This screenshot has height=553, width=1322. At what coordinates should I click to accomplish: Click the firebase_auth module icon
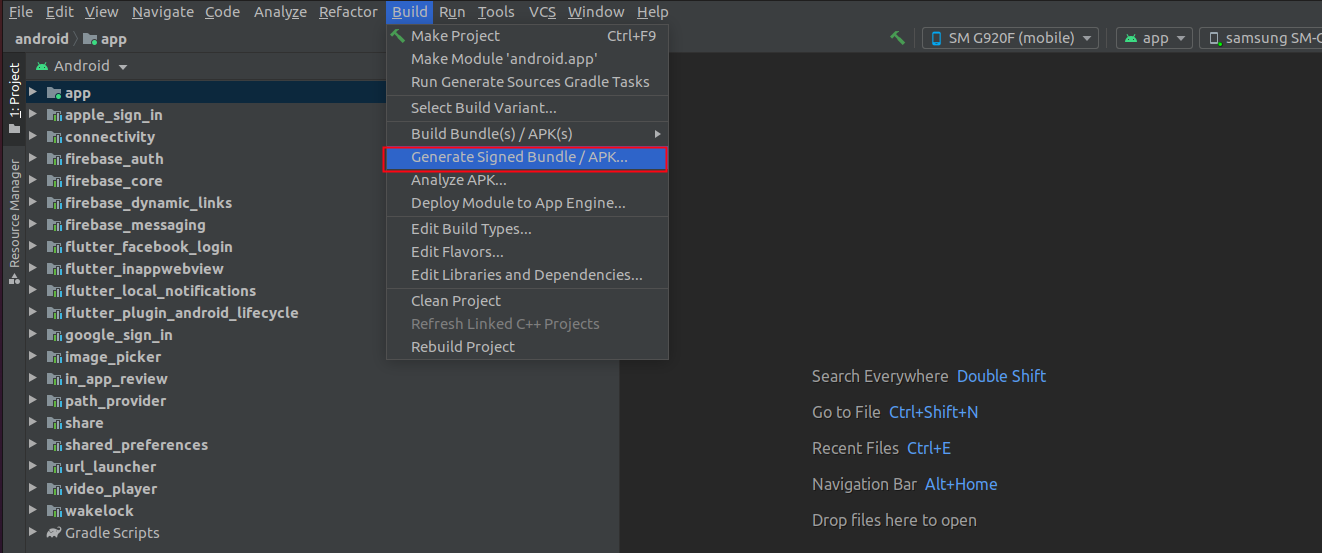coord(54,159)
